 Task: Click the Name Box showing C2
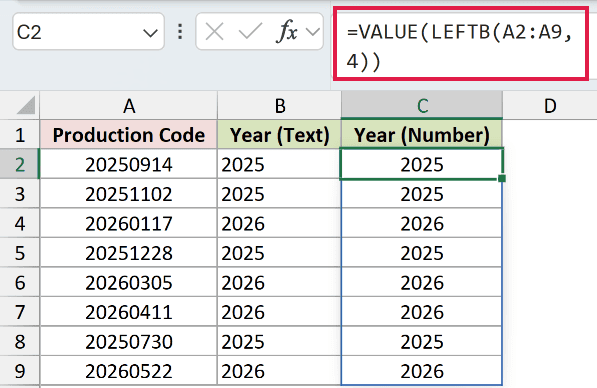coord(88,32)
